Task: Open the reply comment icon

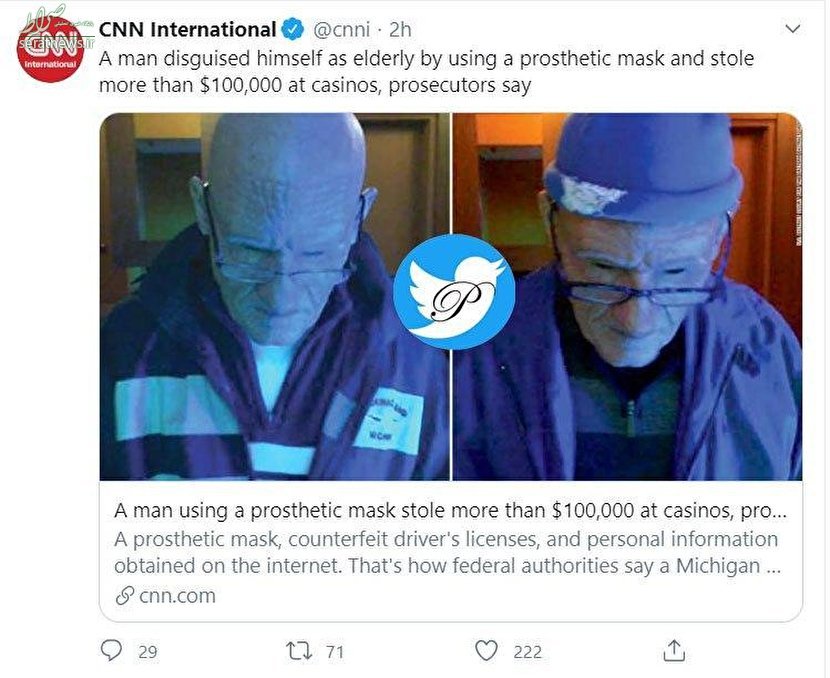Action: [111, 650]
